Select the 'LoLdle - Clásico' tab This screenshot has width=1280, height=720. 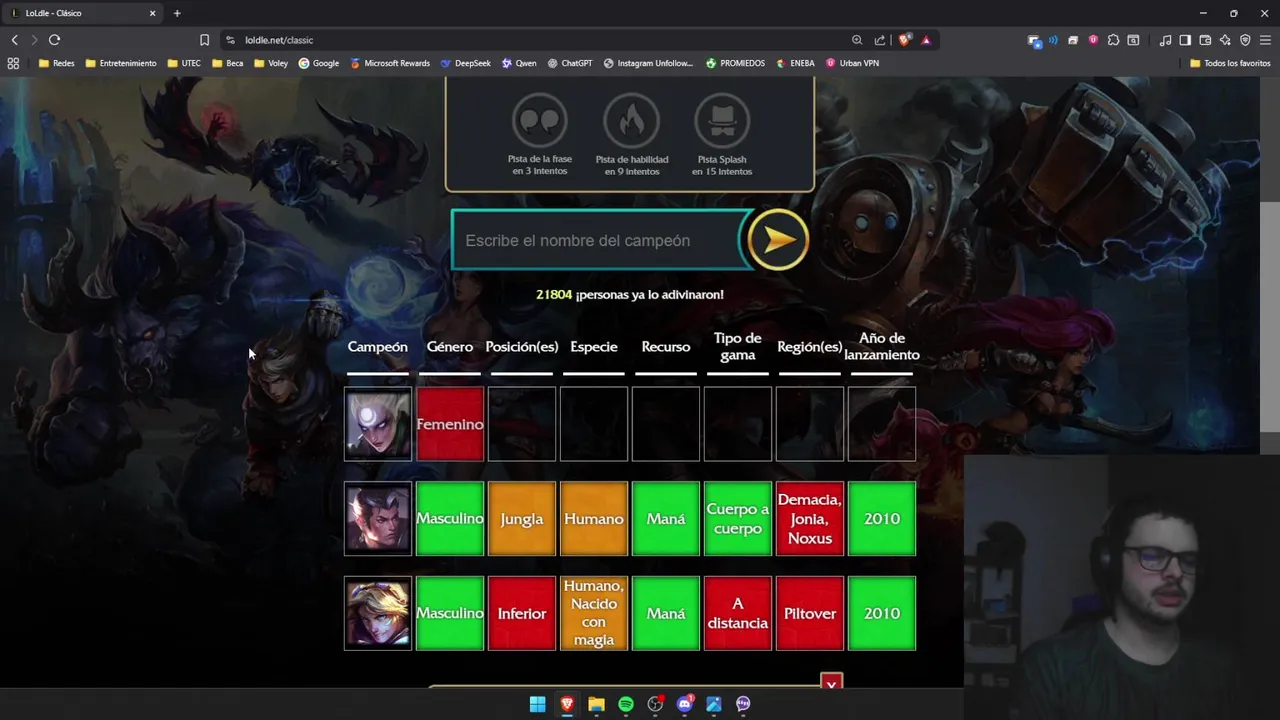coord(82,13)
